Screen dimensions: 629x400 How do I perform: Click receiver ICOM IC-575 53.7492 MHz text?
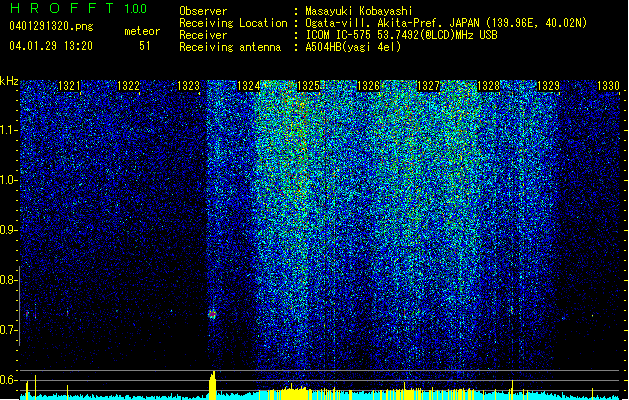402,35
